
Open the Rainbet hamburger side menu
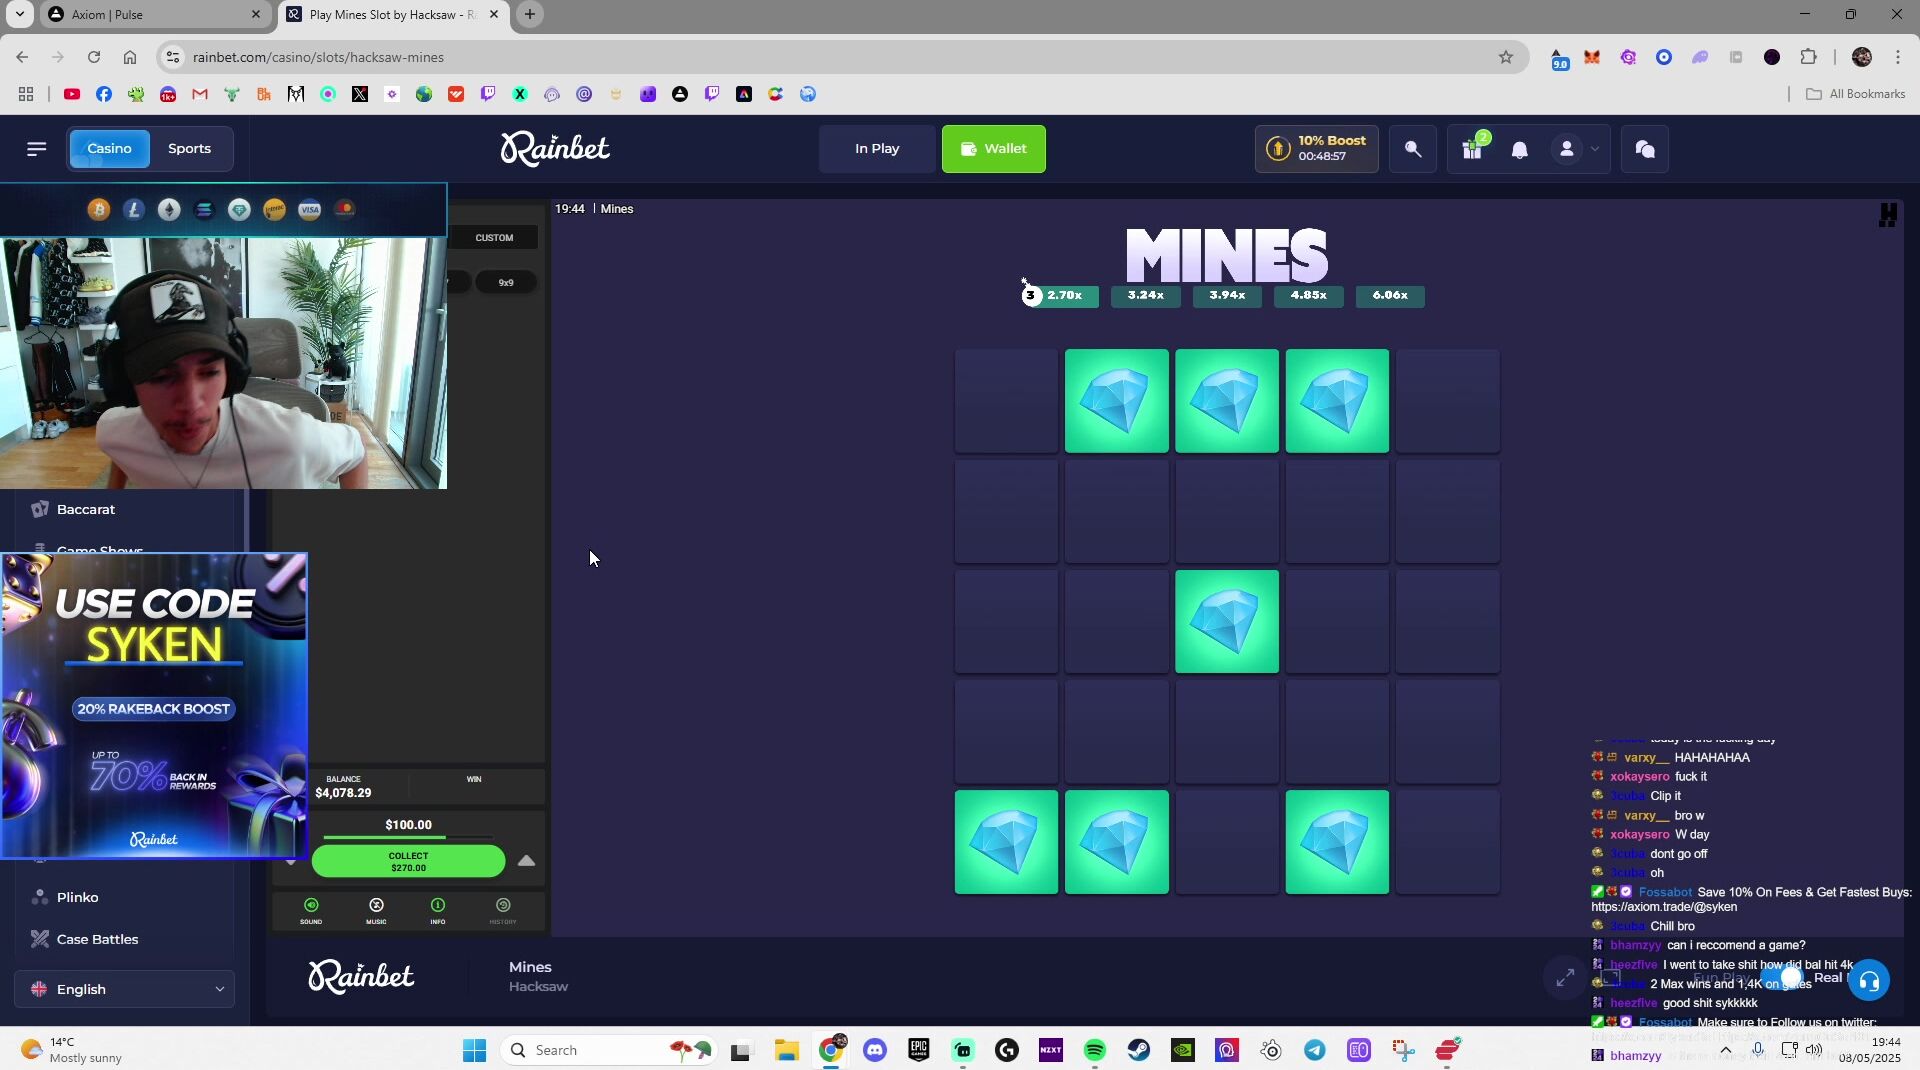(x=37, y=149)
